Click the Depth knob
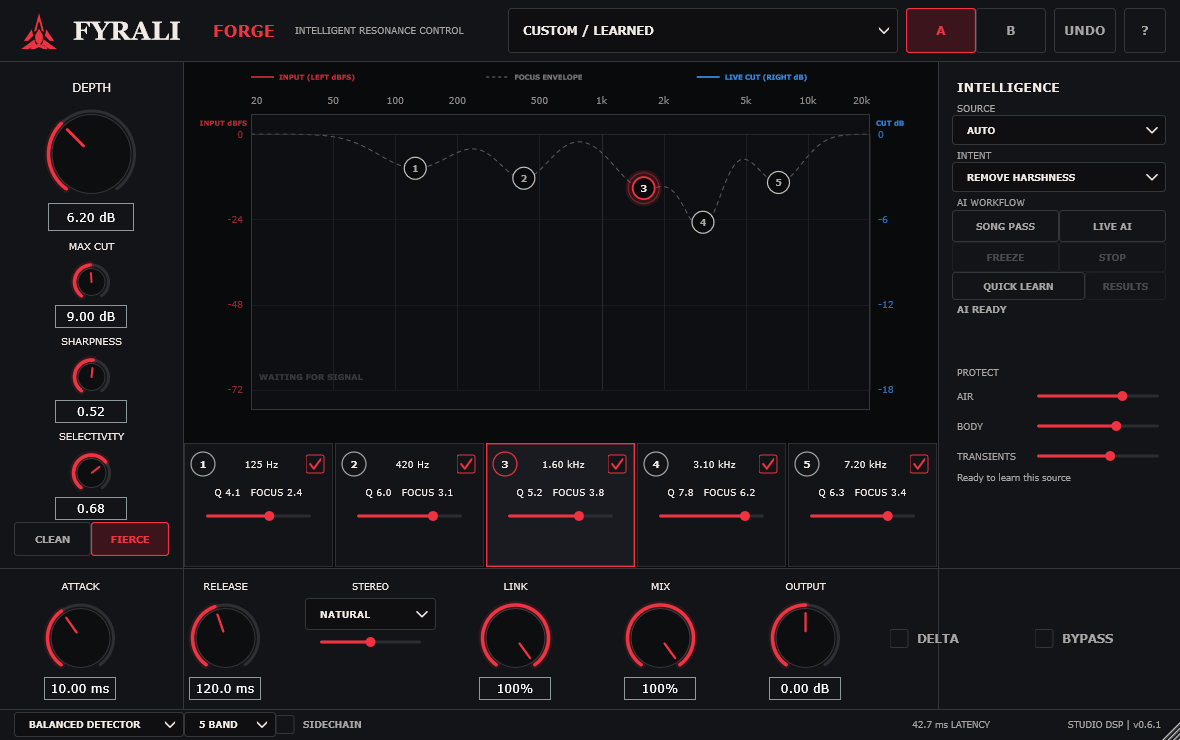Screen dimensions: 1180x740 coord(91,153)
